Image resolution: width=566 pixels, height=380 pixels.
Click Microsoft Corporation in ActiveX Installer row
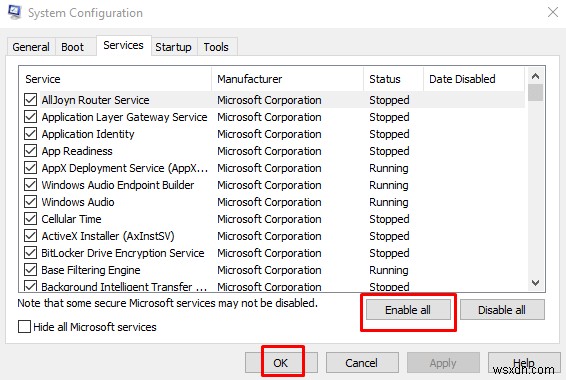[x=269, y=236]
